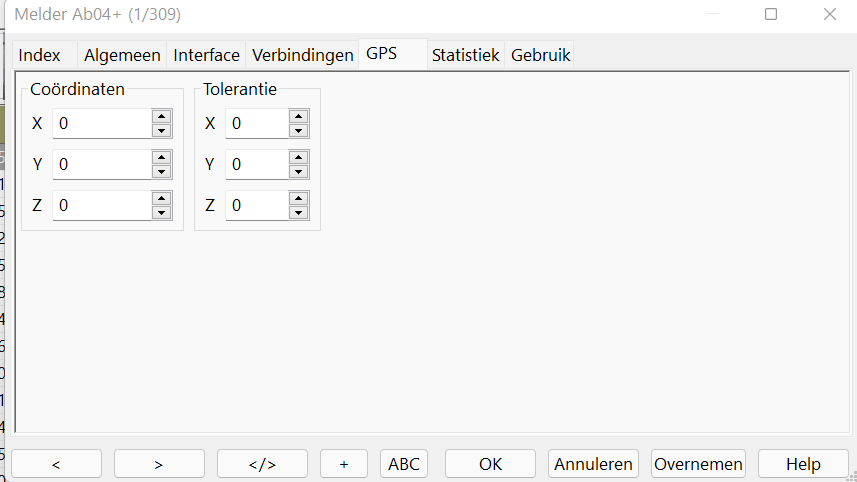857x482 pixels.
Task: Confirm with the OK button
Action: click(490, 464)
